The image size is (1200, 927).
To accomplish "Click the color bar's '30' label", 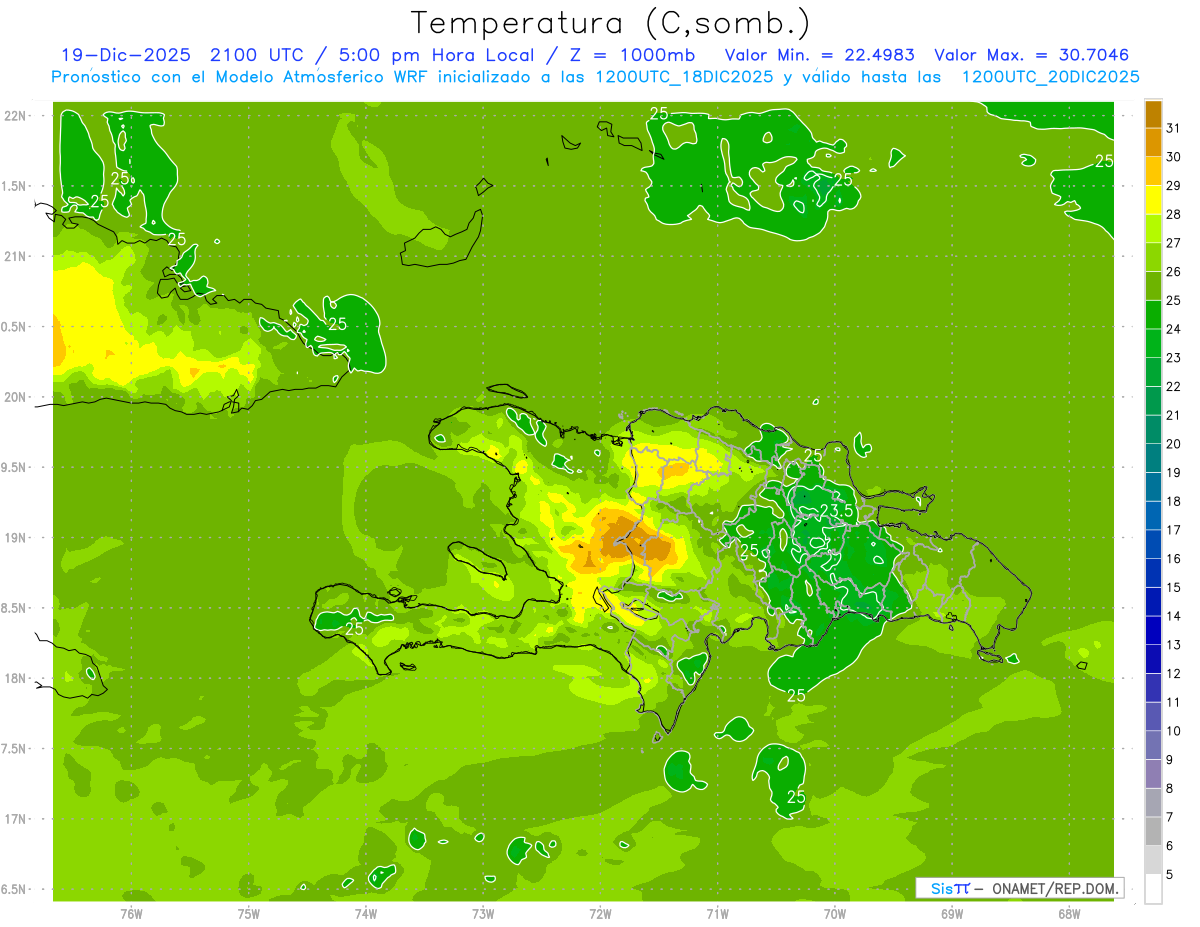I will point(1174,157).
